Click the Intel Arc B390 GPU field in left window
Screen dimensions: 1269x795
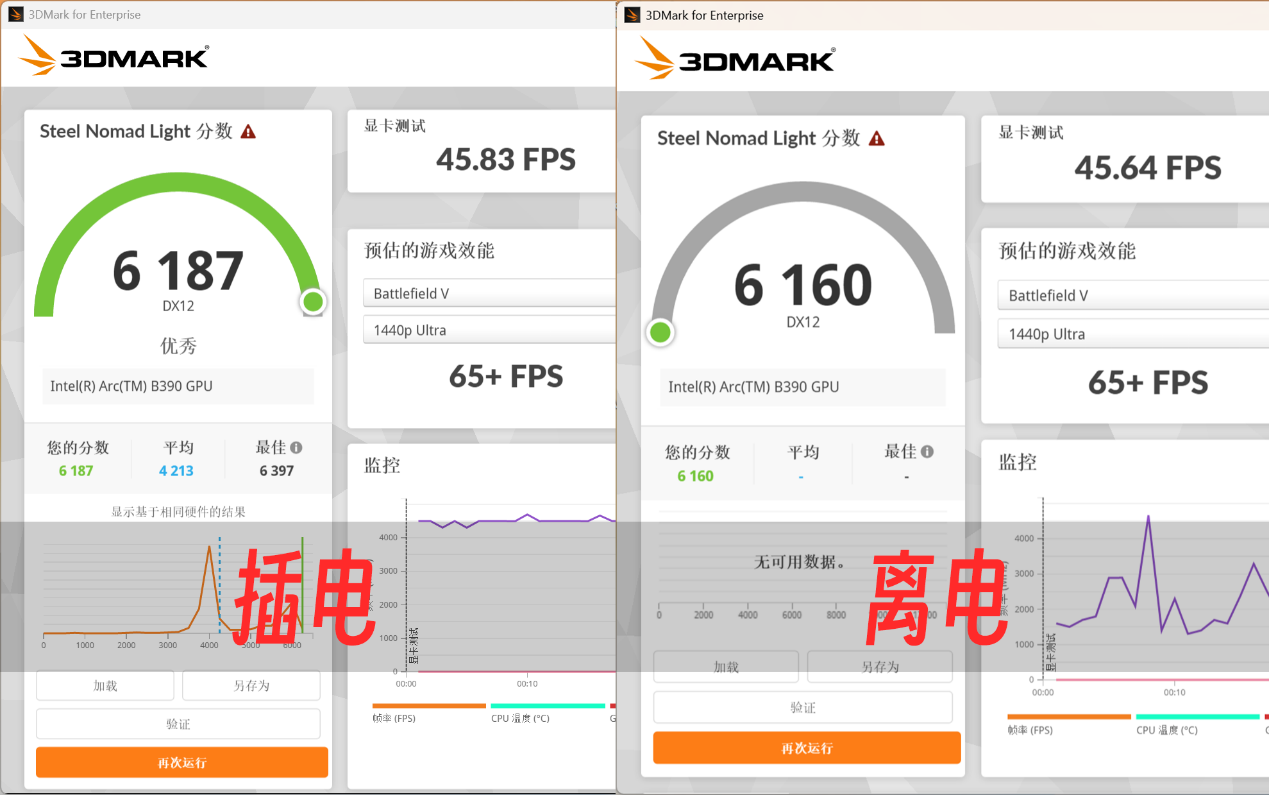(x=178, y=386)
